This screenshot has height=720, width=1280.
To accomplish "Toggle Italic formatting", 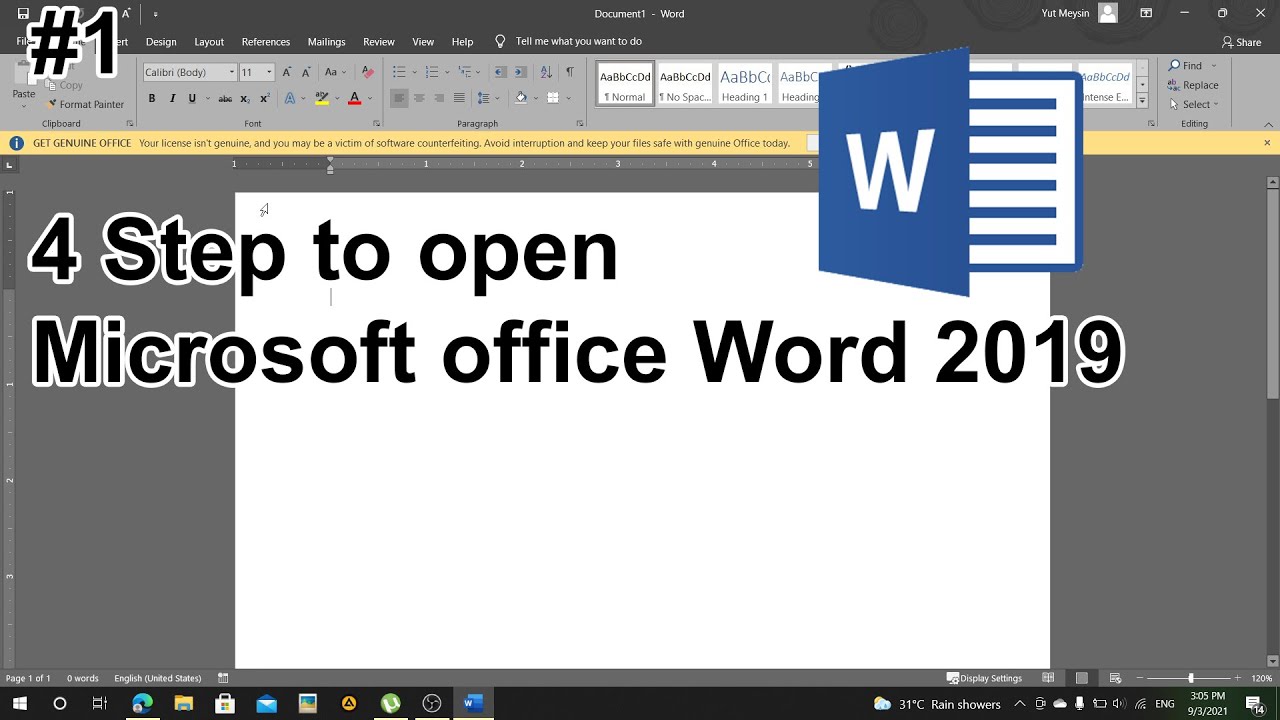I will coord(172,98).
